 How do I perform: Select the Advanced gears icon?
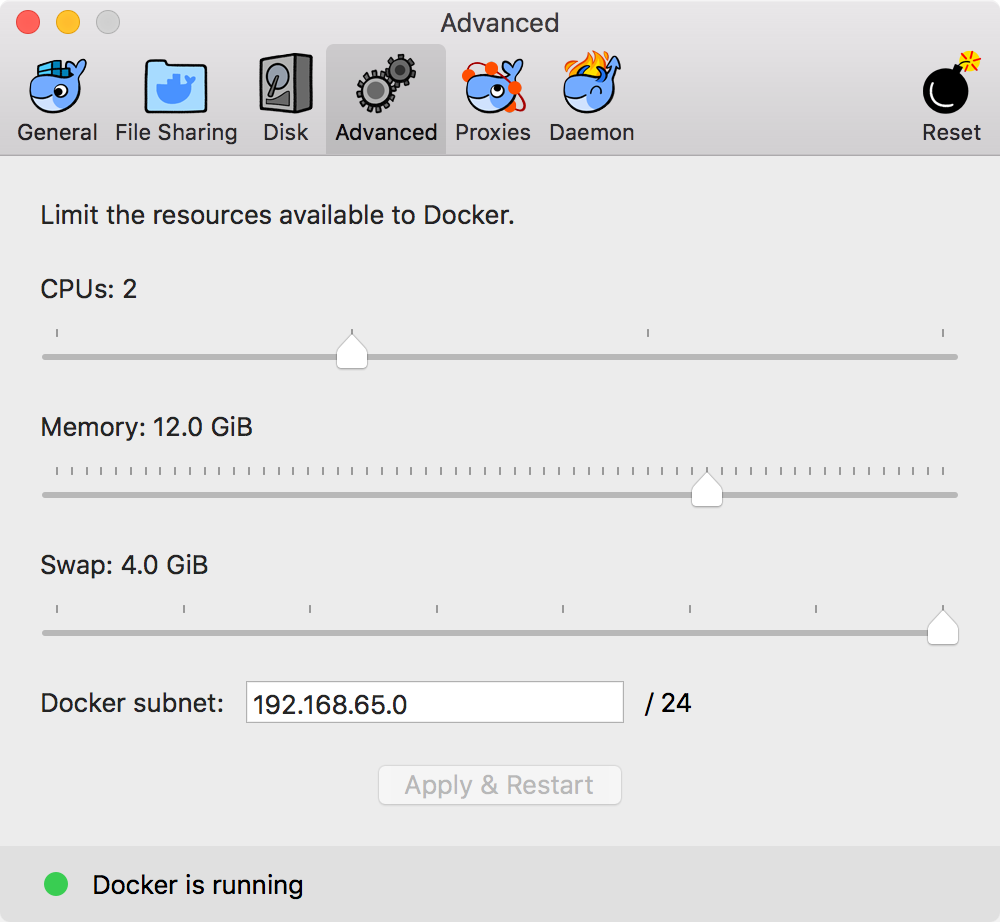[x=386, y=84]
